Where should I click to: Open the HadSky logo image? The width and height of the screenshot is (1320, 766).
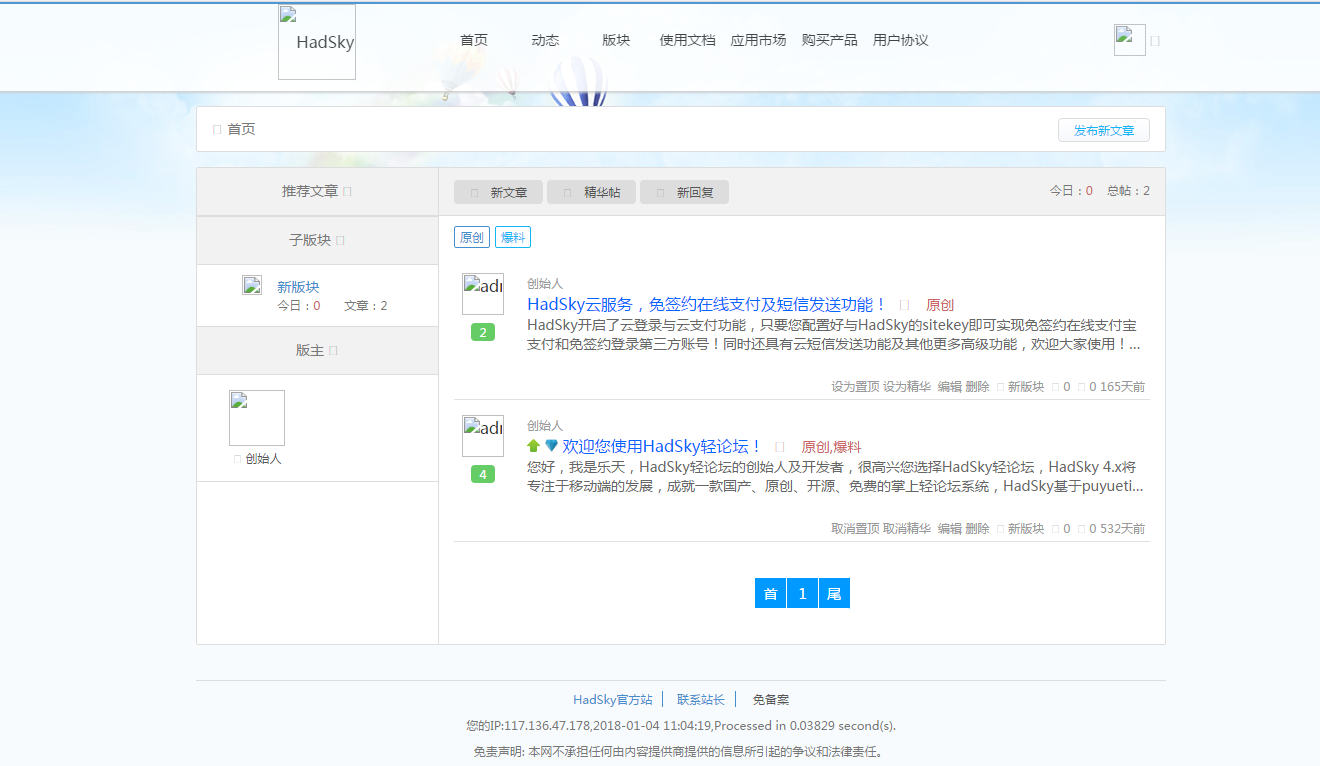[x=317, y=42]
